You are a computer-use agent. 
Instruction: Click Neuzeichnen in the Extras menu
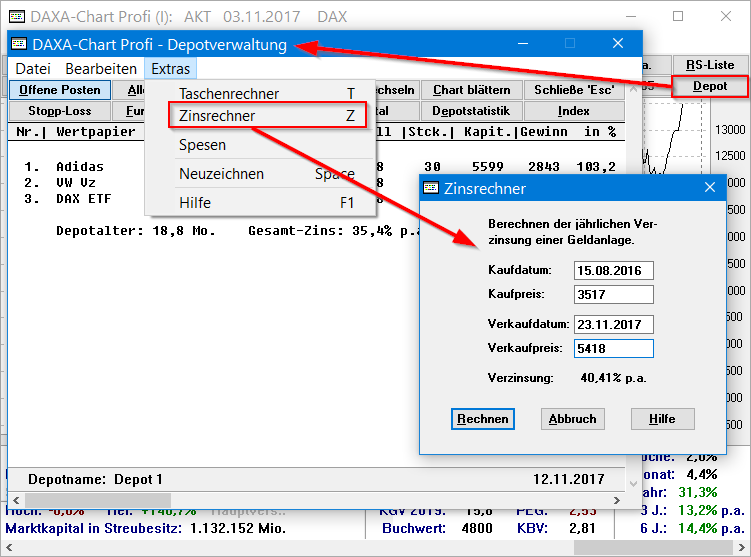click(x=221, y=174)
